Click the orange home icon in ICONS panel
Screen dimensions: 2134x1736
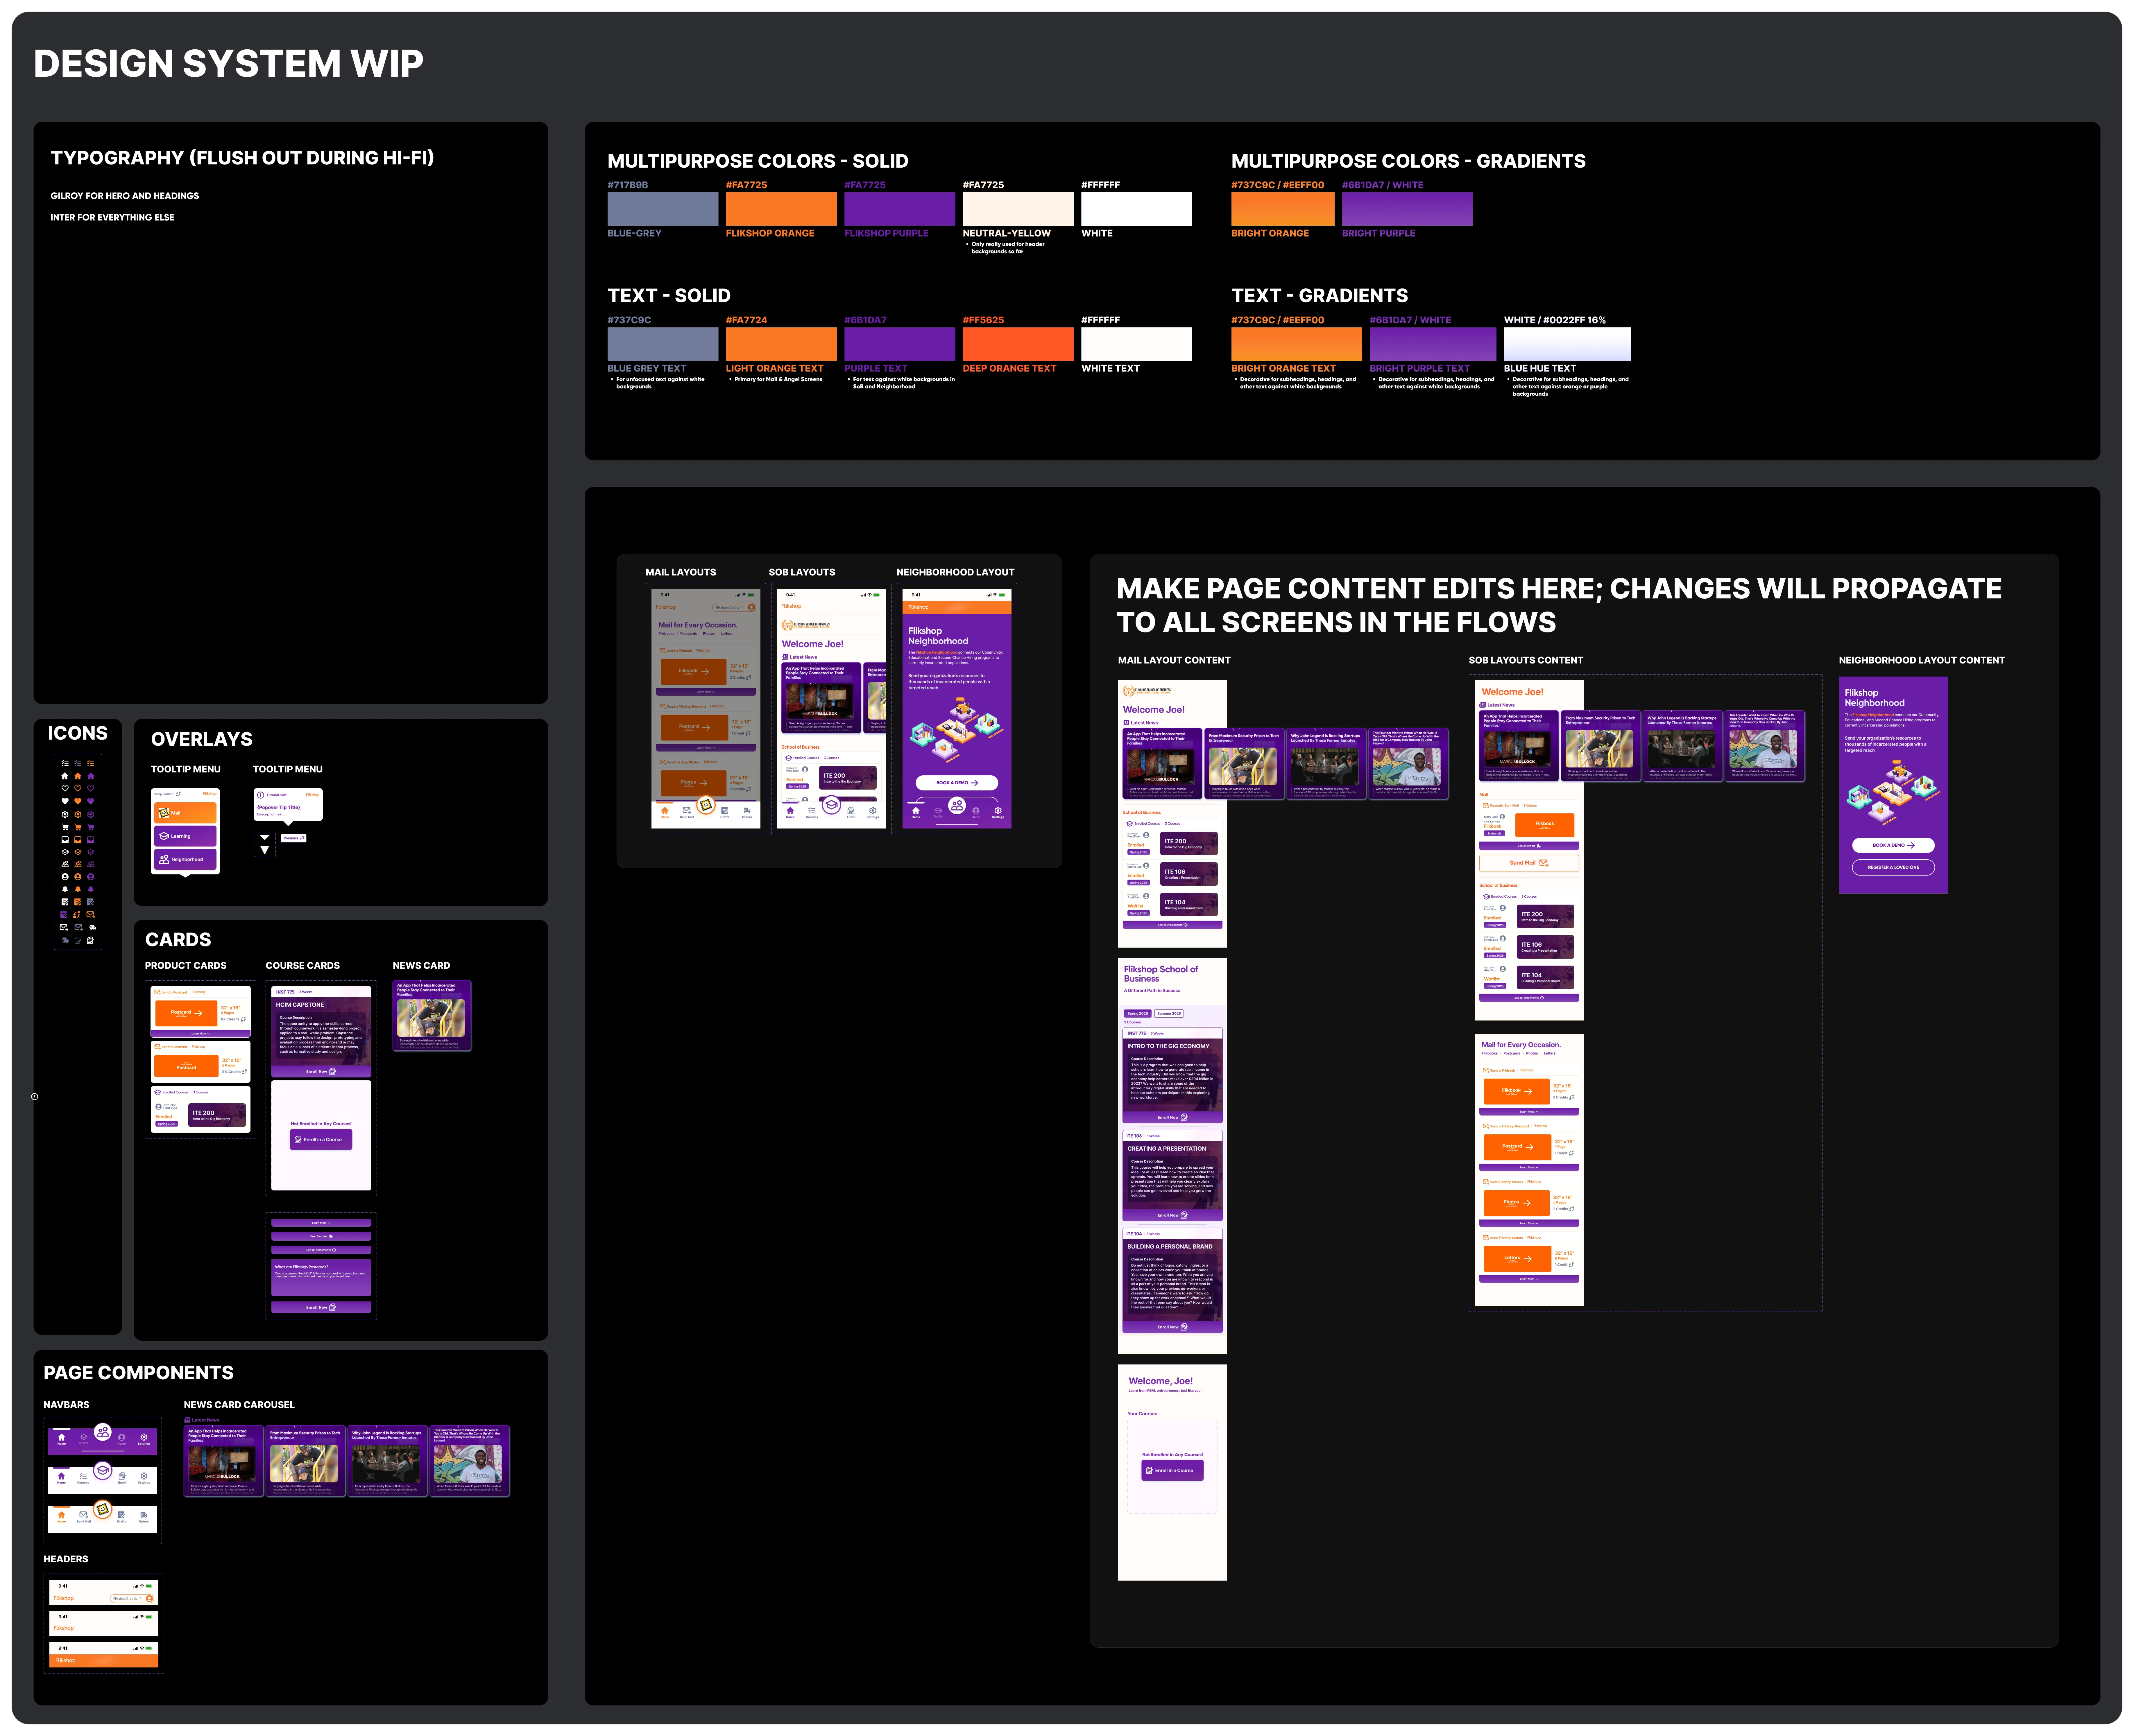tap(78, 776)
